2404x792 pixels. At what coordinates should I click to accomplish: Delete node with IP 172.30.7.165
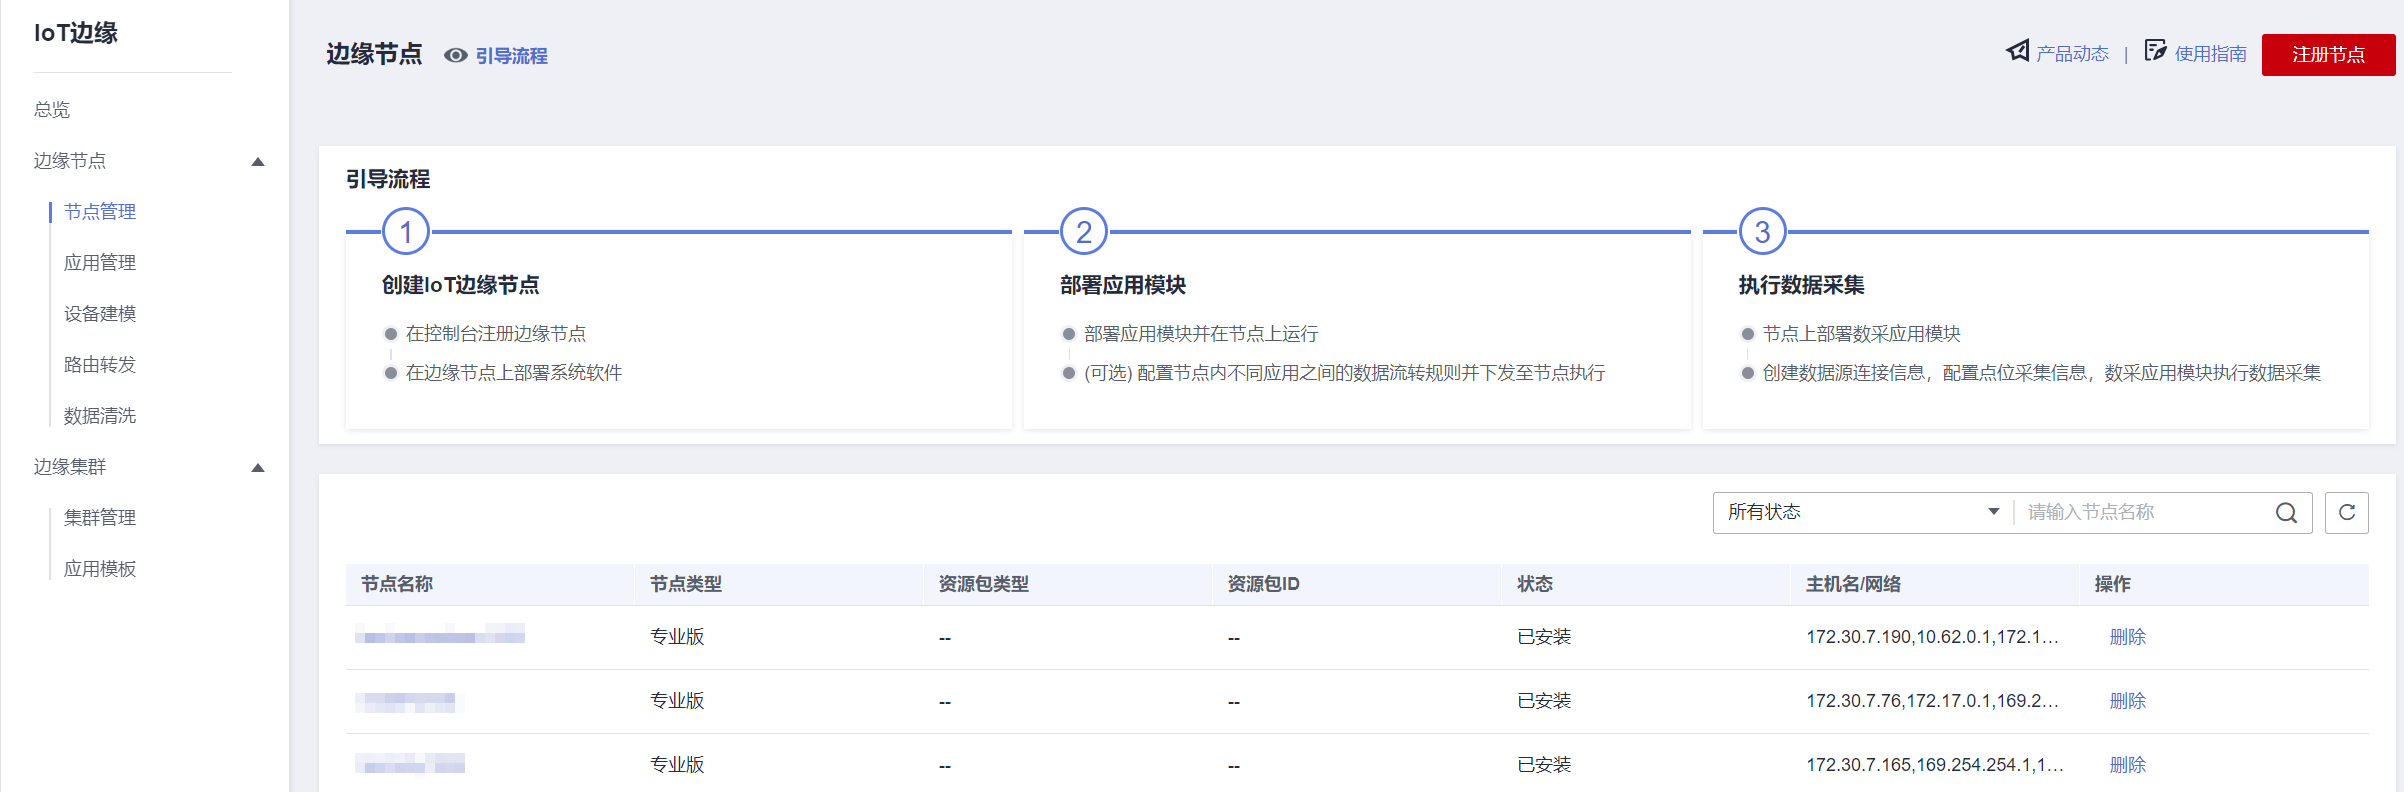2127,765
